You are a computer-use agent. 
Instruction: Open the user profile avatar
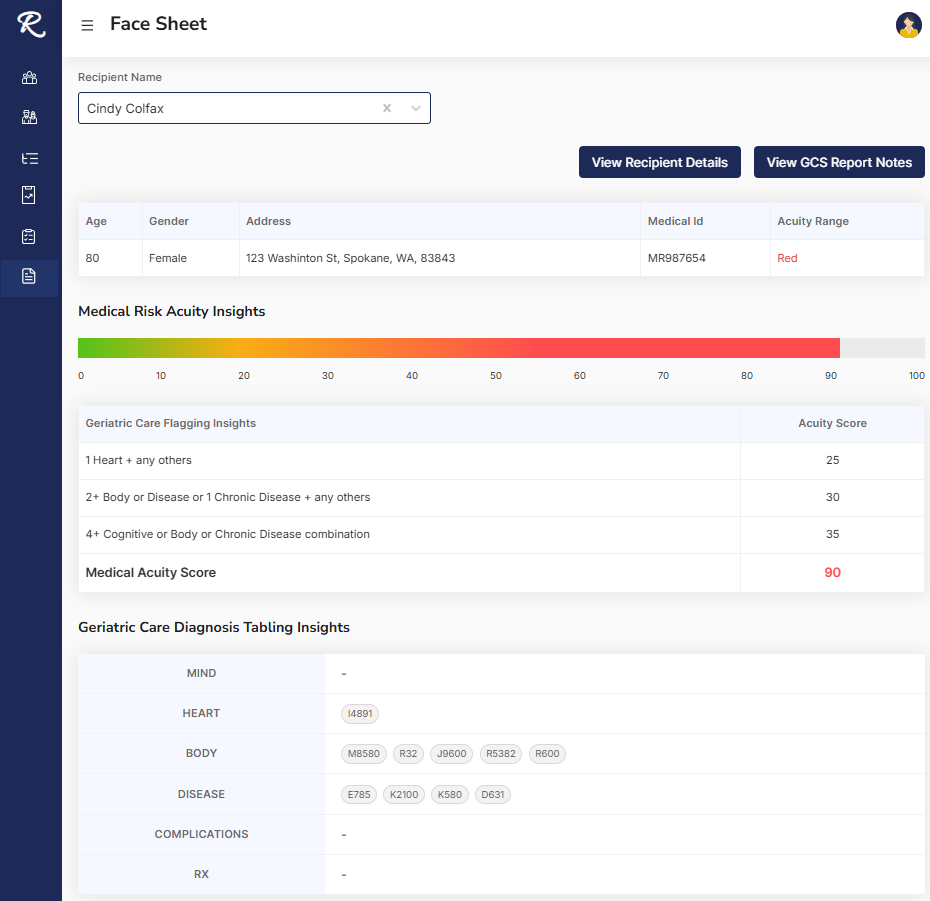click(x=908, y=25)
